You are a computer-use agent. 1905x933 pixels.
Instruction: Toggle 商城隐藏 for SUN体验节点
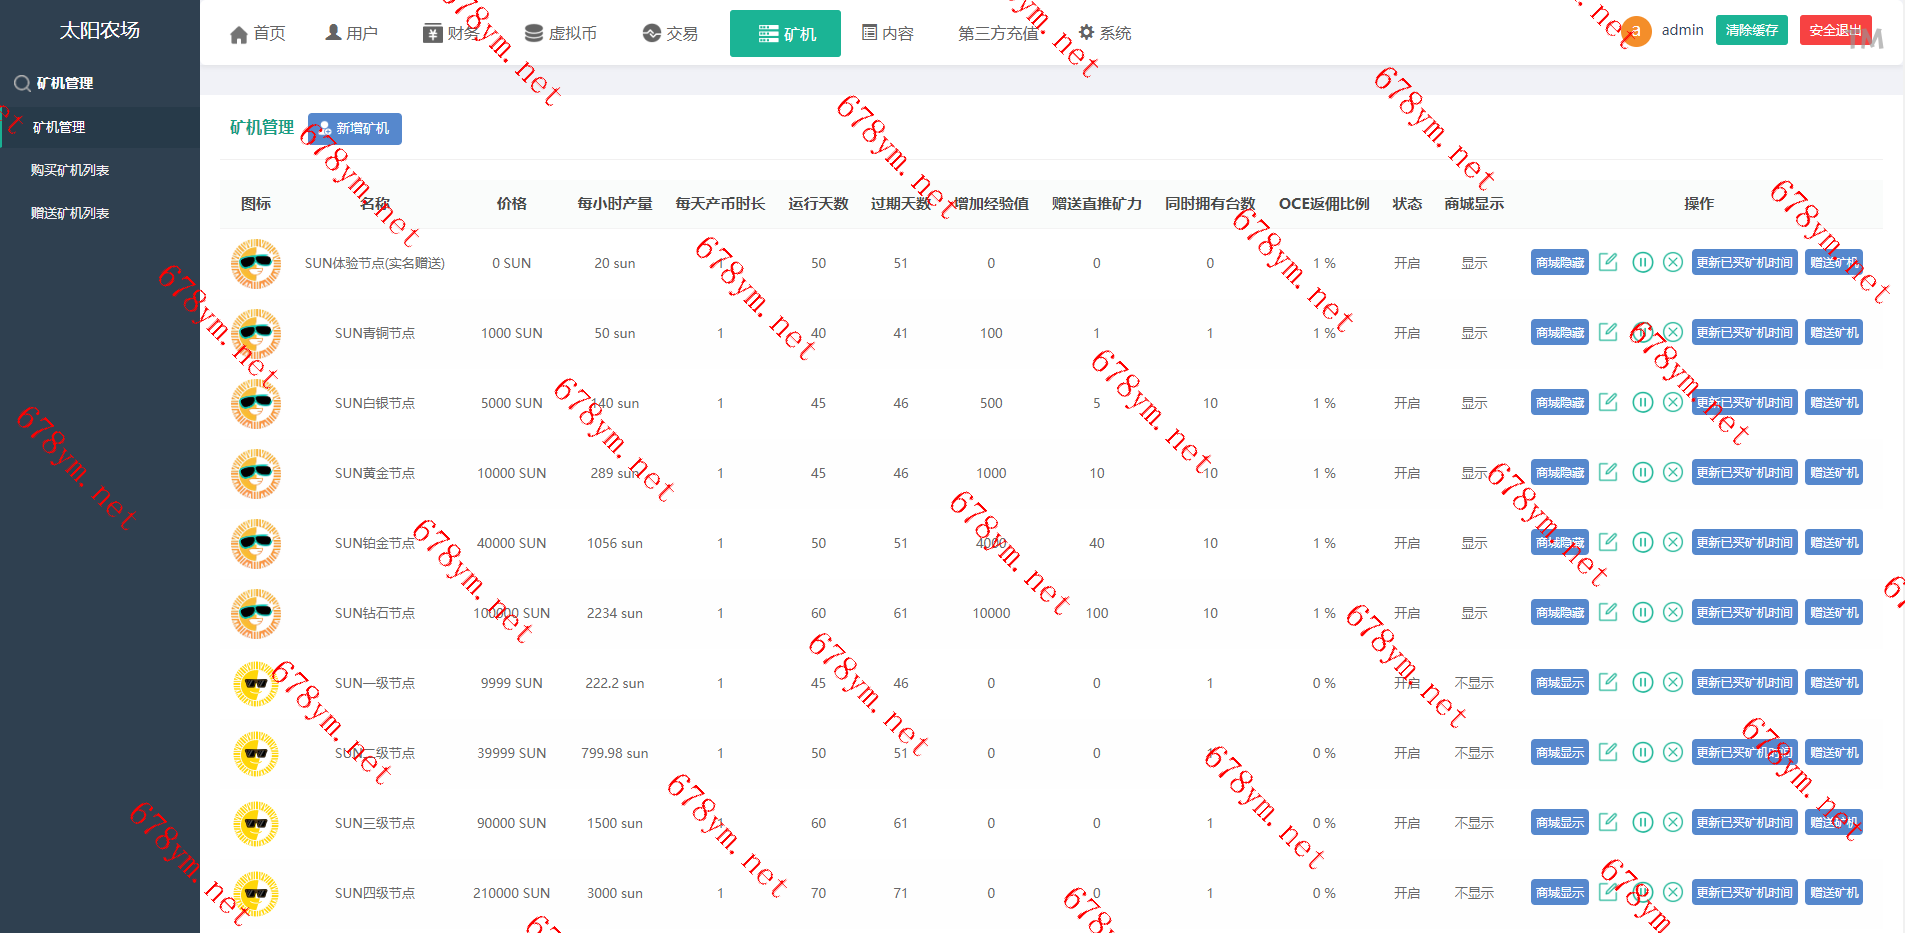click(1559, 263)
